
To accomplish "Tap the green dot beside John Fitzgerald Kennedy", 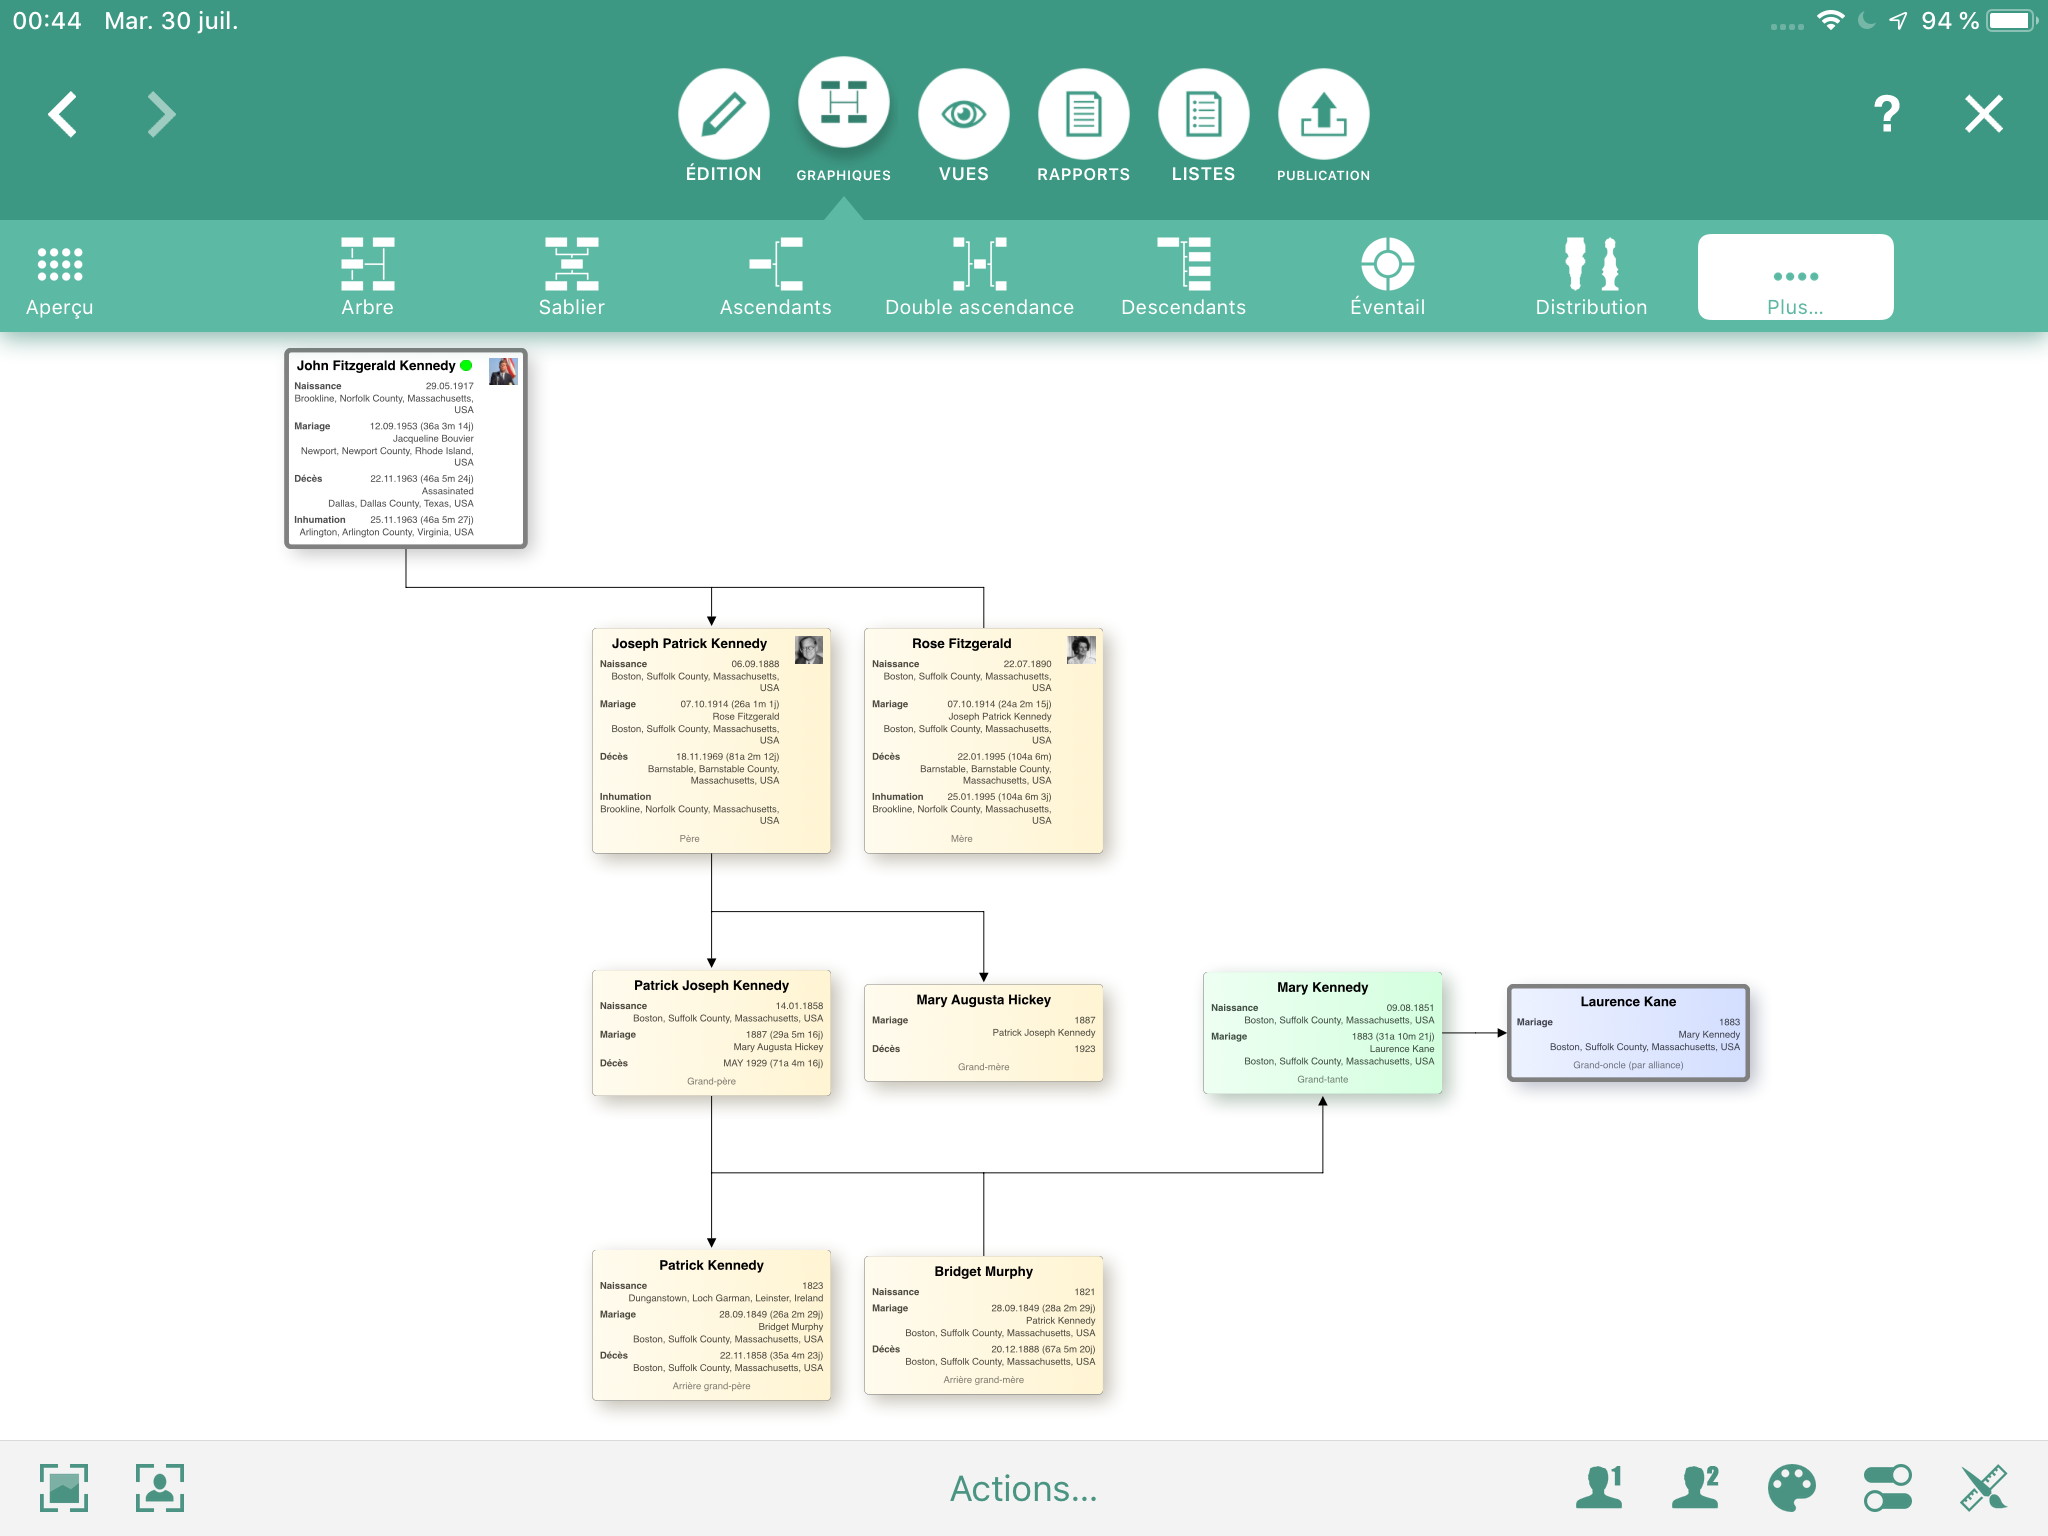I will click(466, 365).
